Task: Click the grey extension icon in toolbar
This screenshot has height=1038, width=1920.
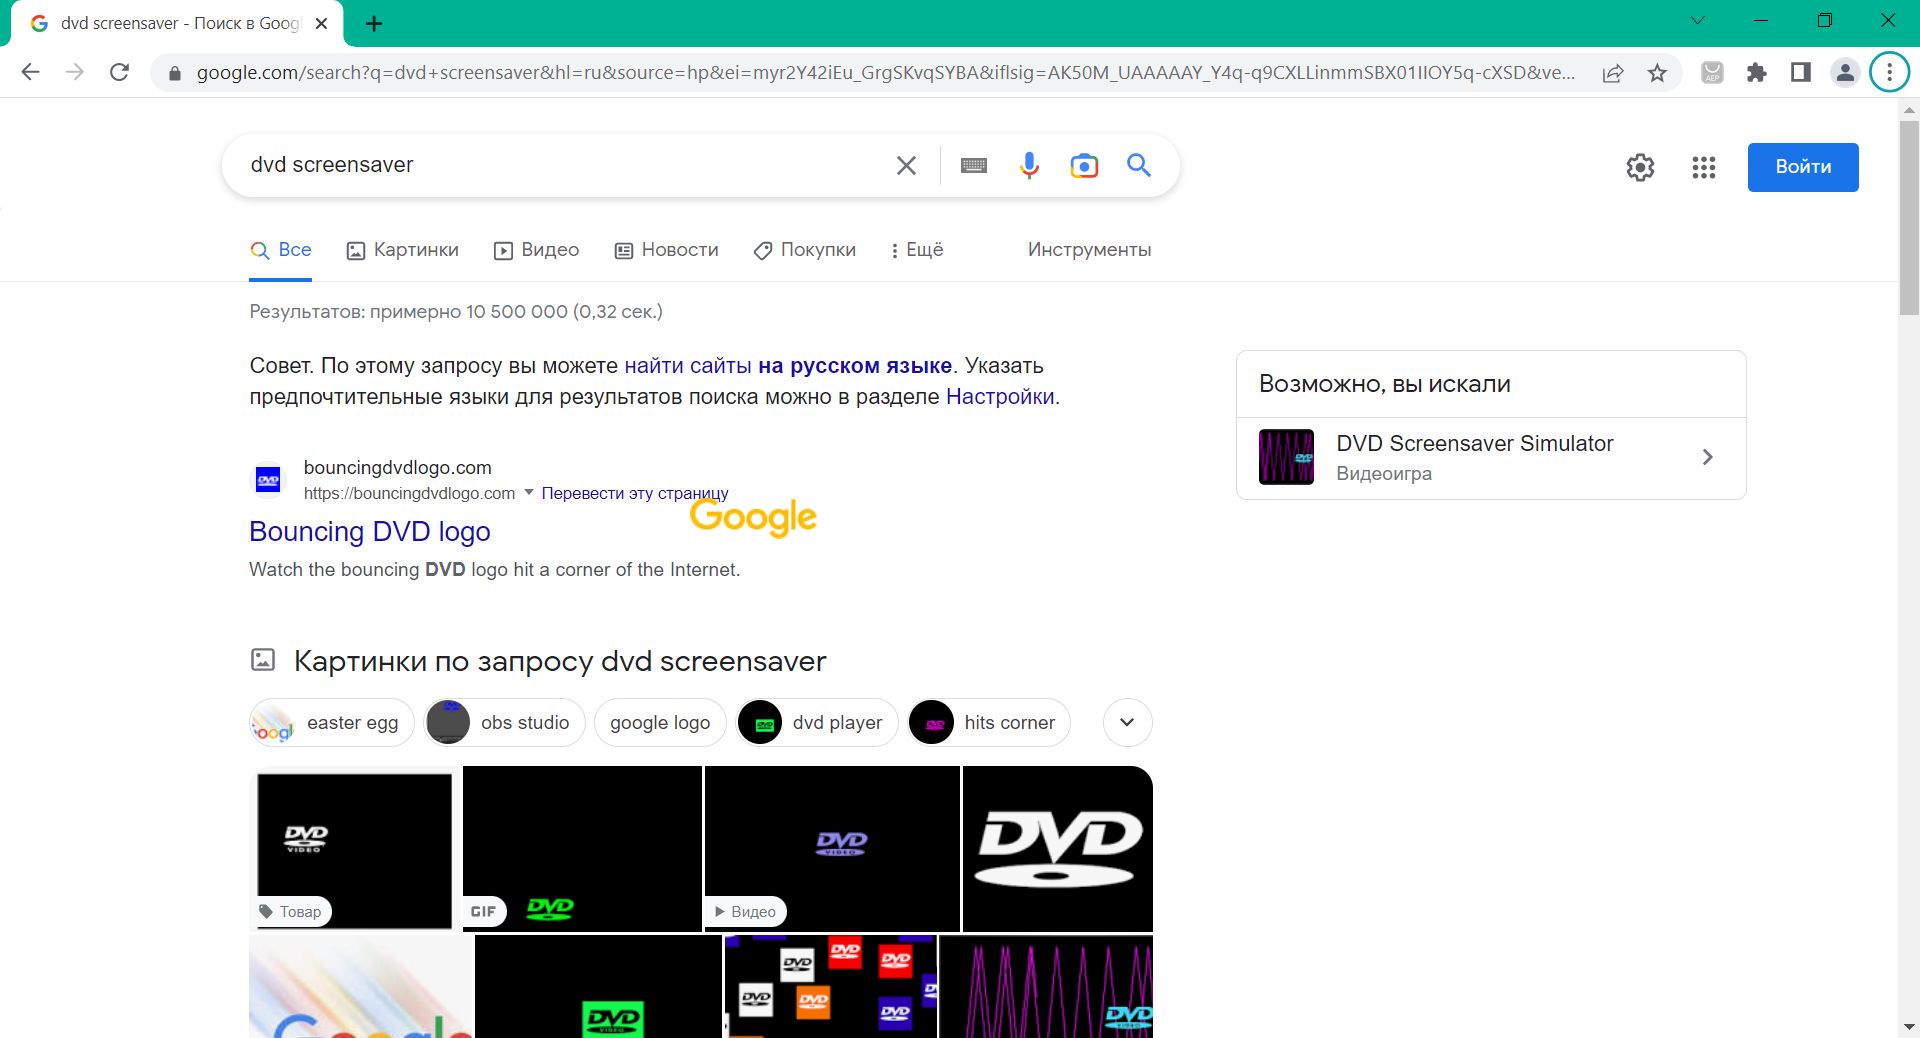Action: click(1712, 72)
